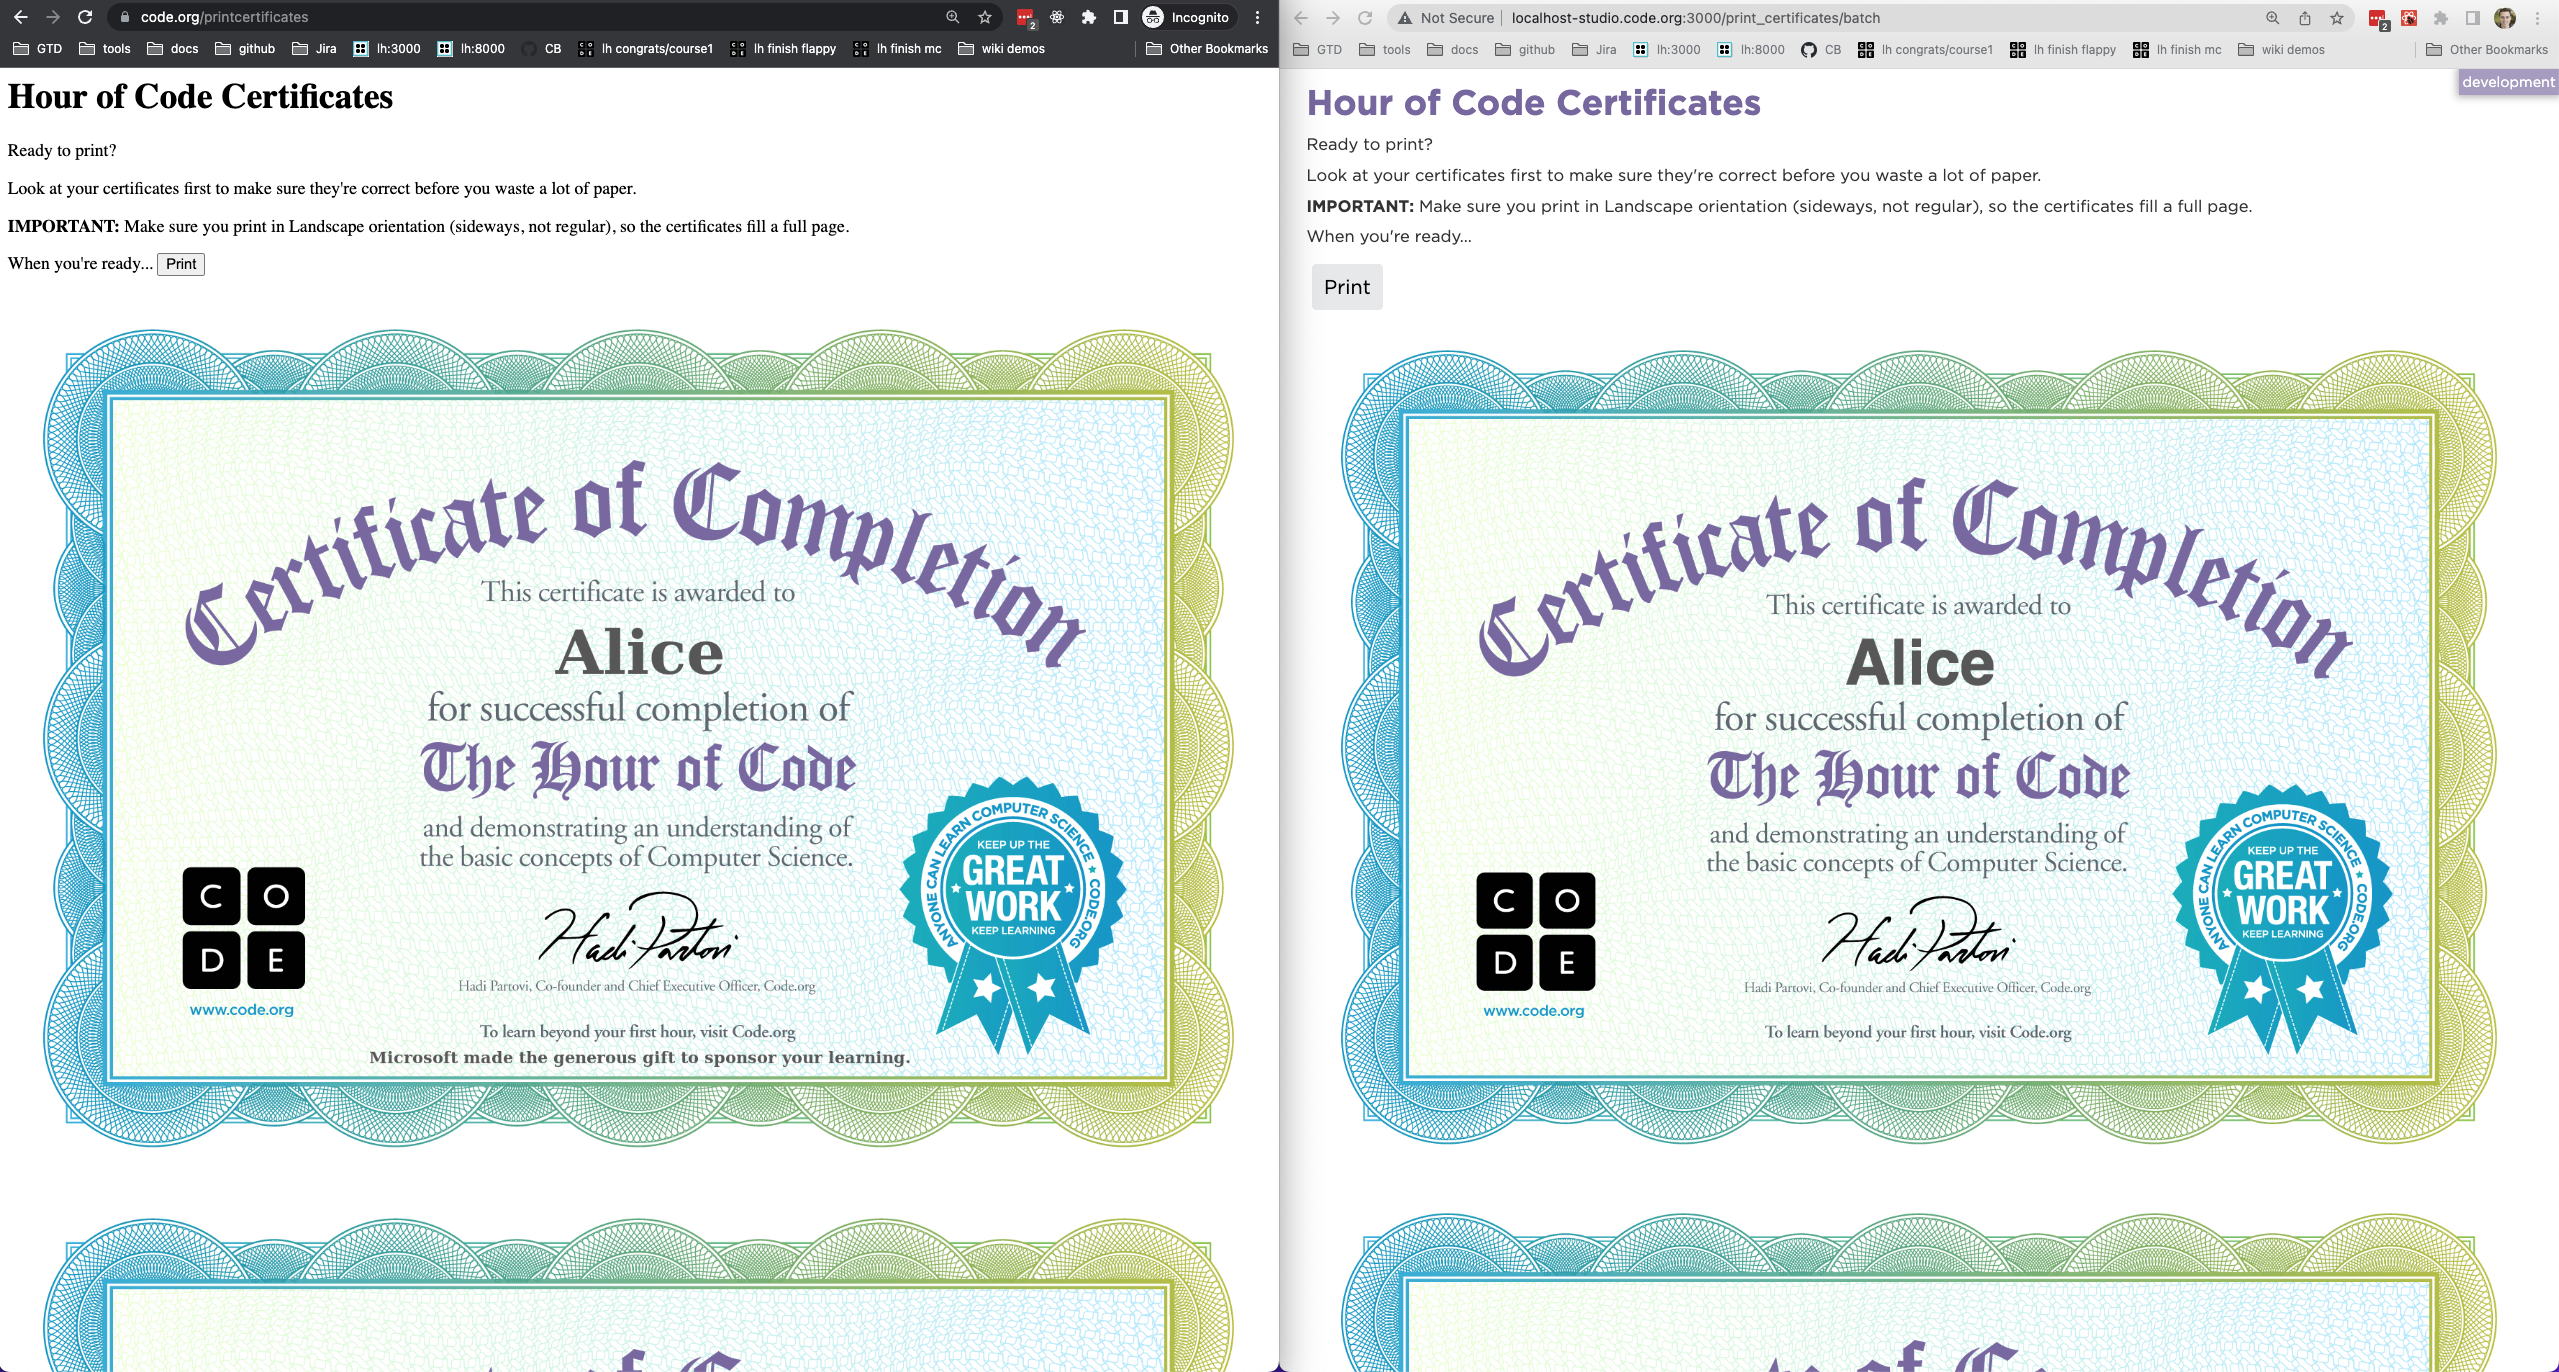This screenshot has height=1372, width=2559.
Task: Open lh finish mc bookmark in the right window
Action: 2179,49
